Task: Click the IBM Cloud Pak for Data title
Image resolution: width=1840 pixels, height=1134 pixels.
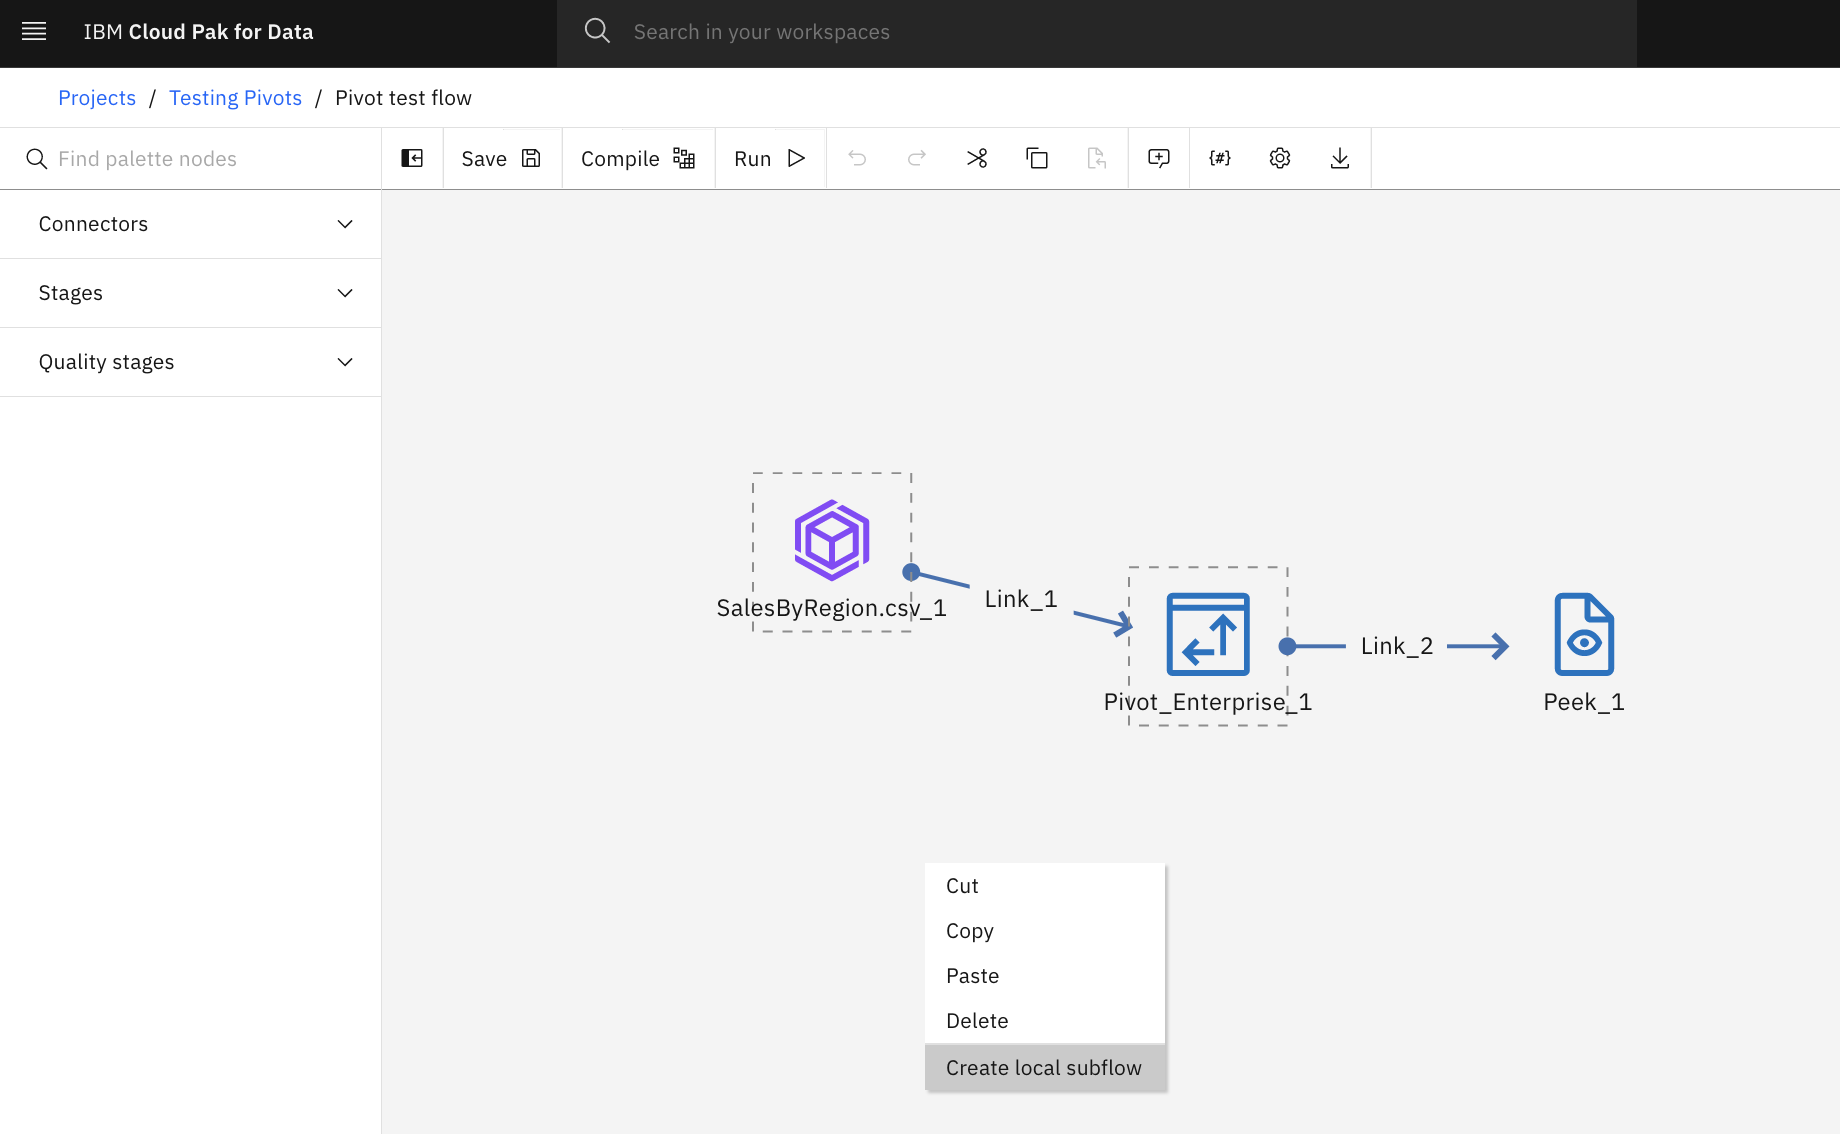Action: [x=198, y=32]
